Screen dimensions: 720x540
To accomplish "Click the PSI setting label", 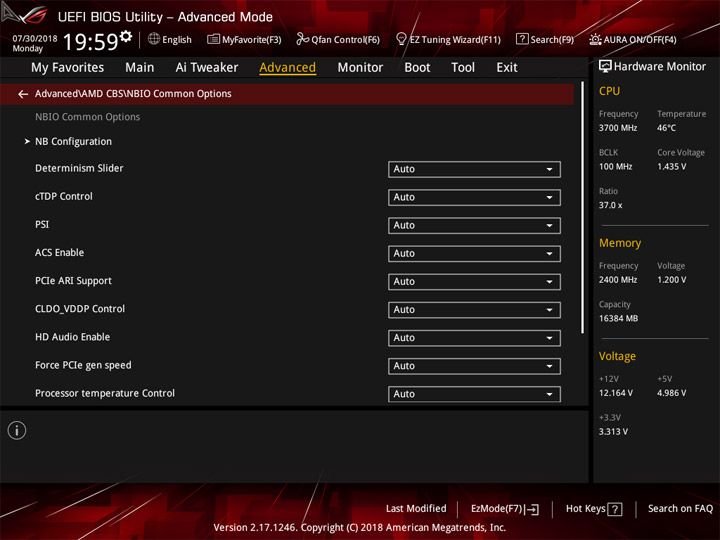I will pyautogui.click(x=42, y=225).
